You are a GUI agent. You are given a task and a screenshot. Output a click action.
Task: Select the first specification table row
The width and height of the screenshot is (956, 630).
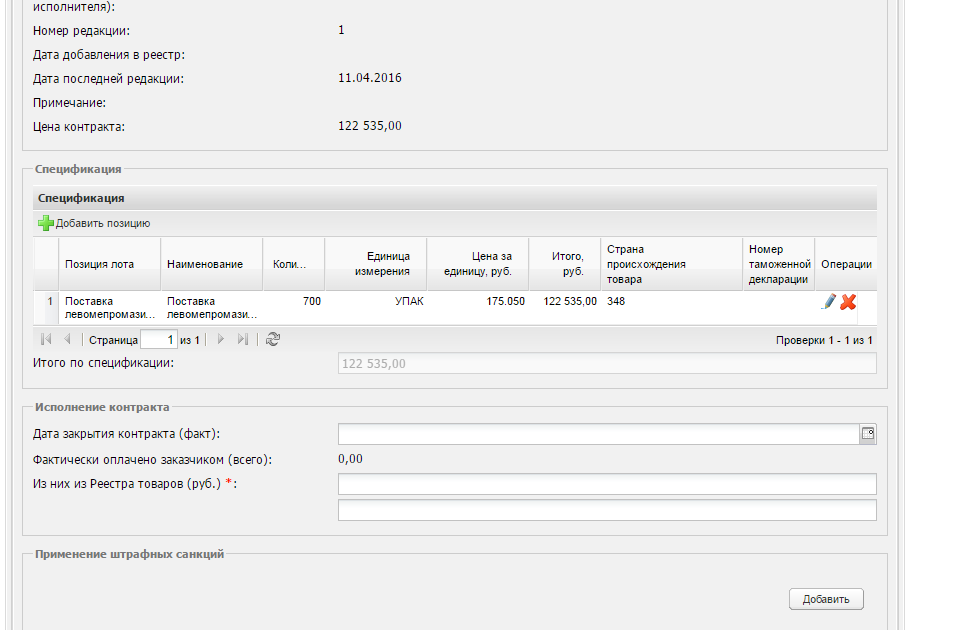click(x=400, y=307)
